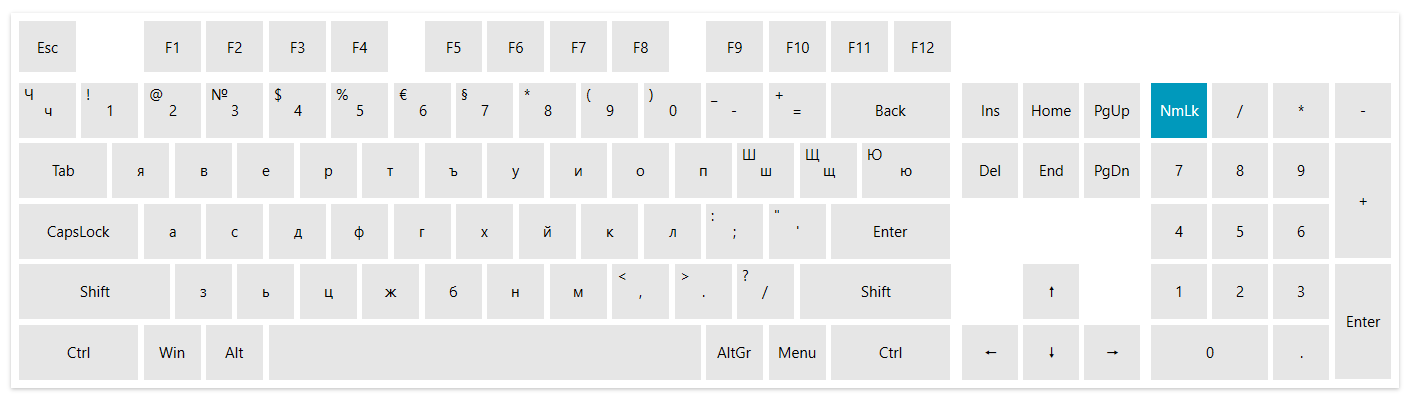Click the numpad 0 key
Image resolution: width=1416 pixels, height=404 pixels.
[1209, 352]
